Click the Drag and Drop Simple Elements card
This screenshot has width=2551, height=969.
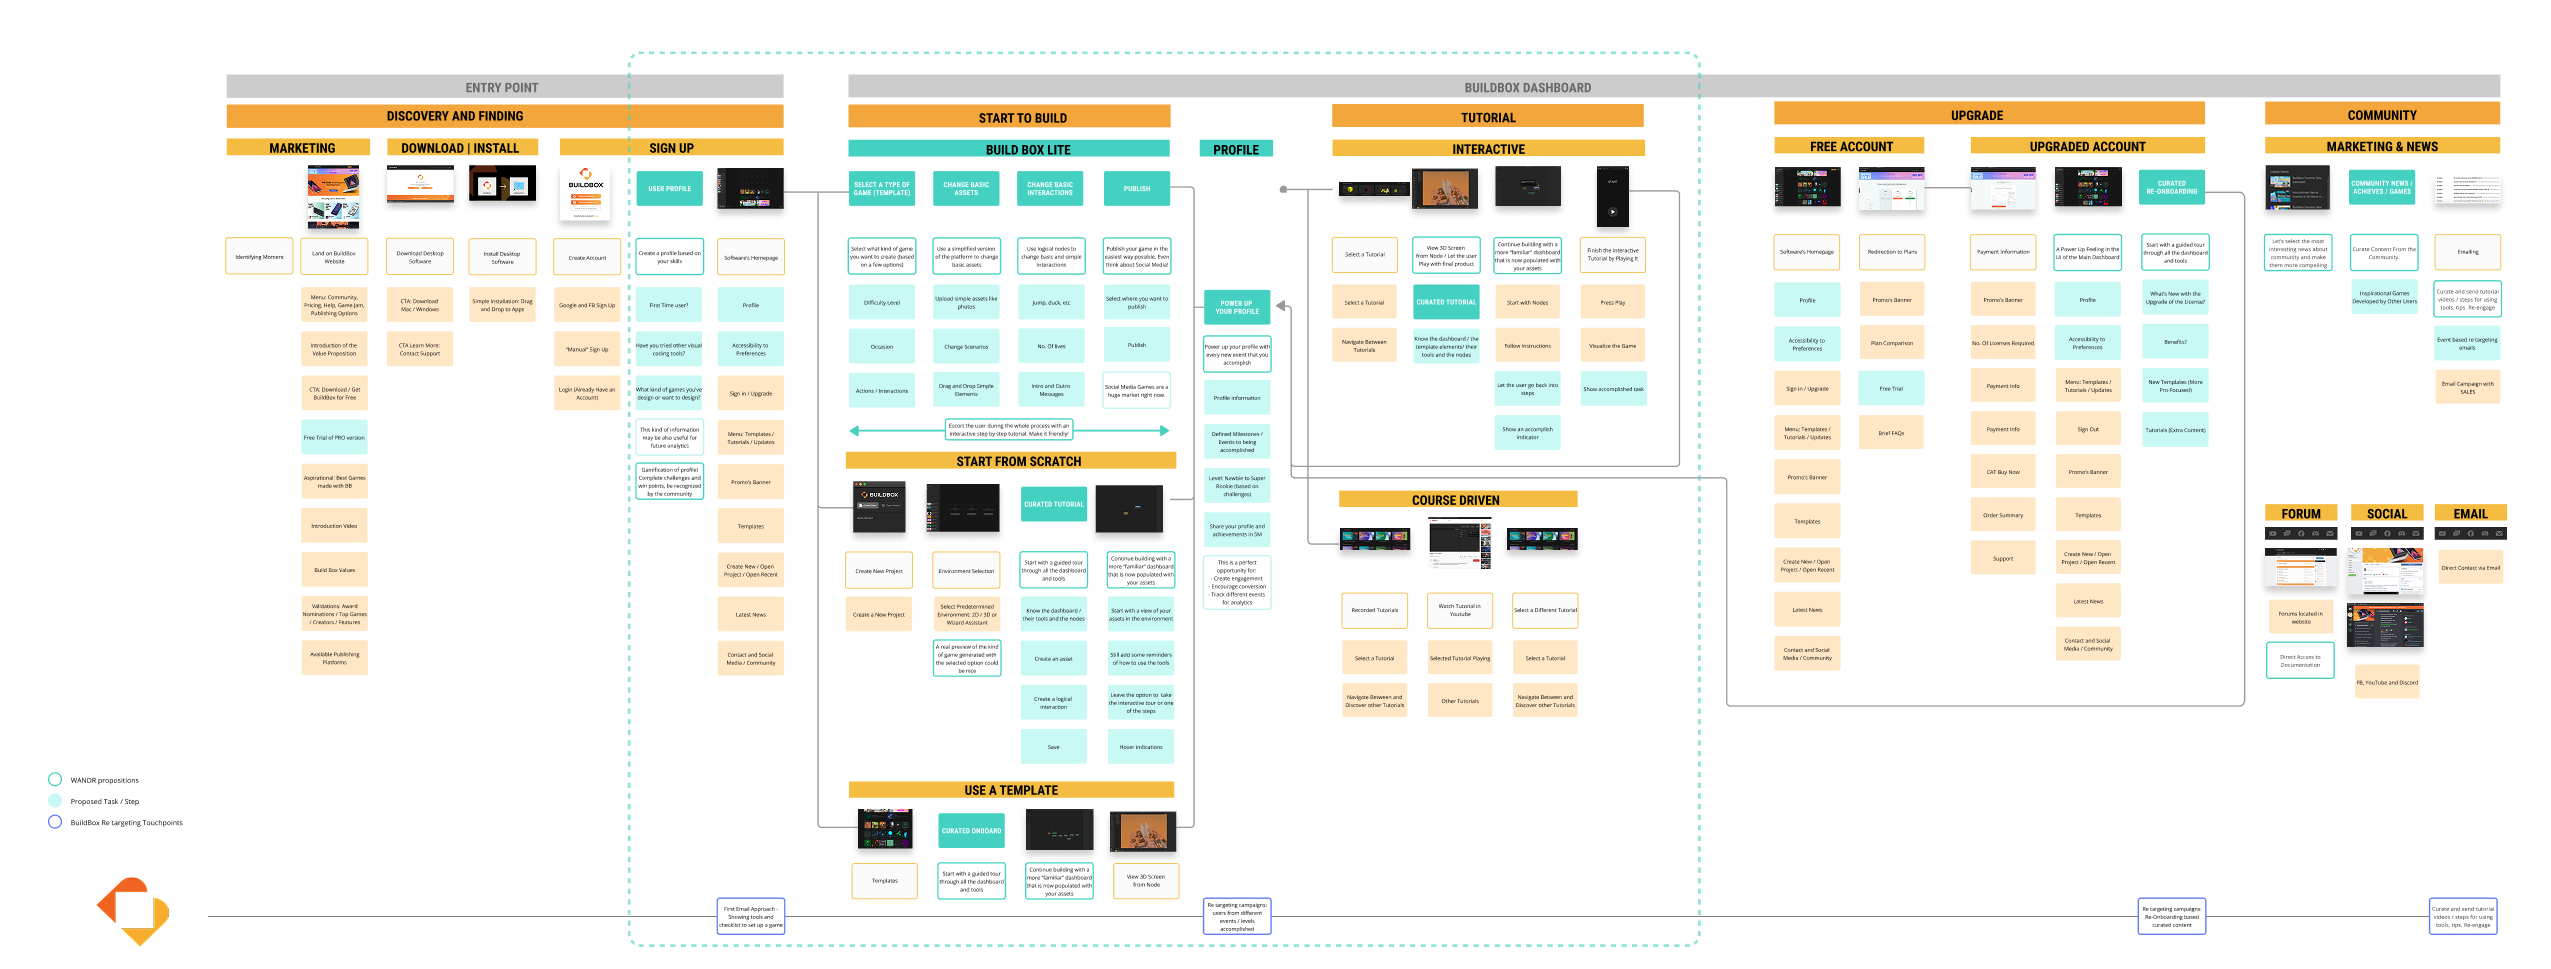click(x=966, y=389)
